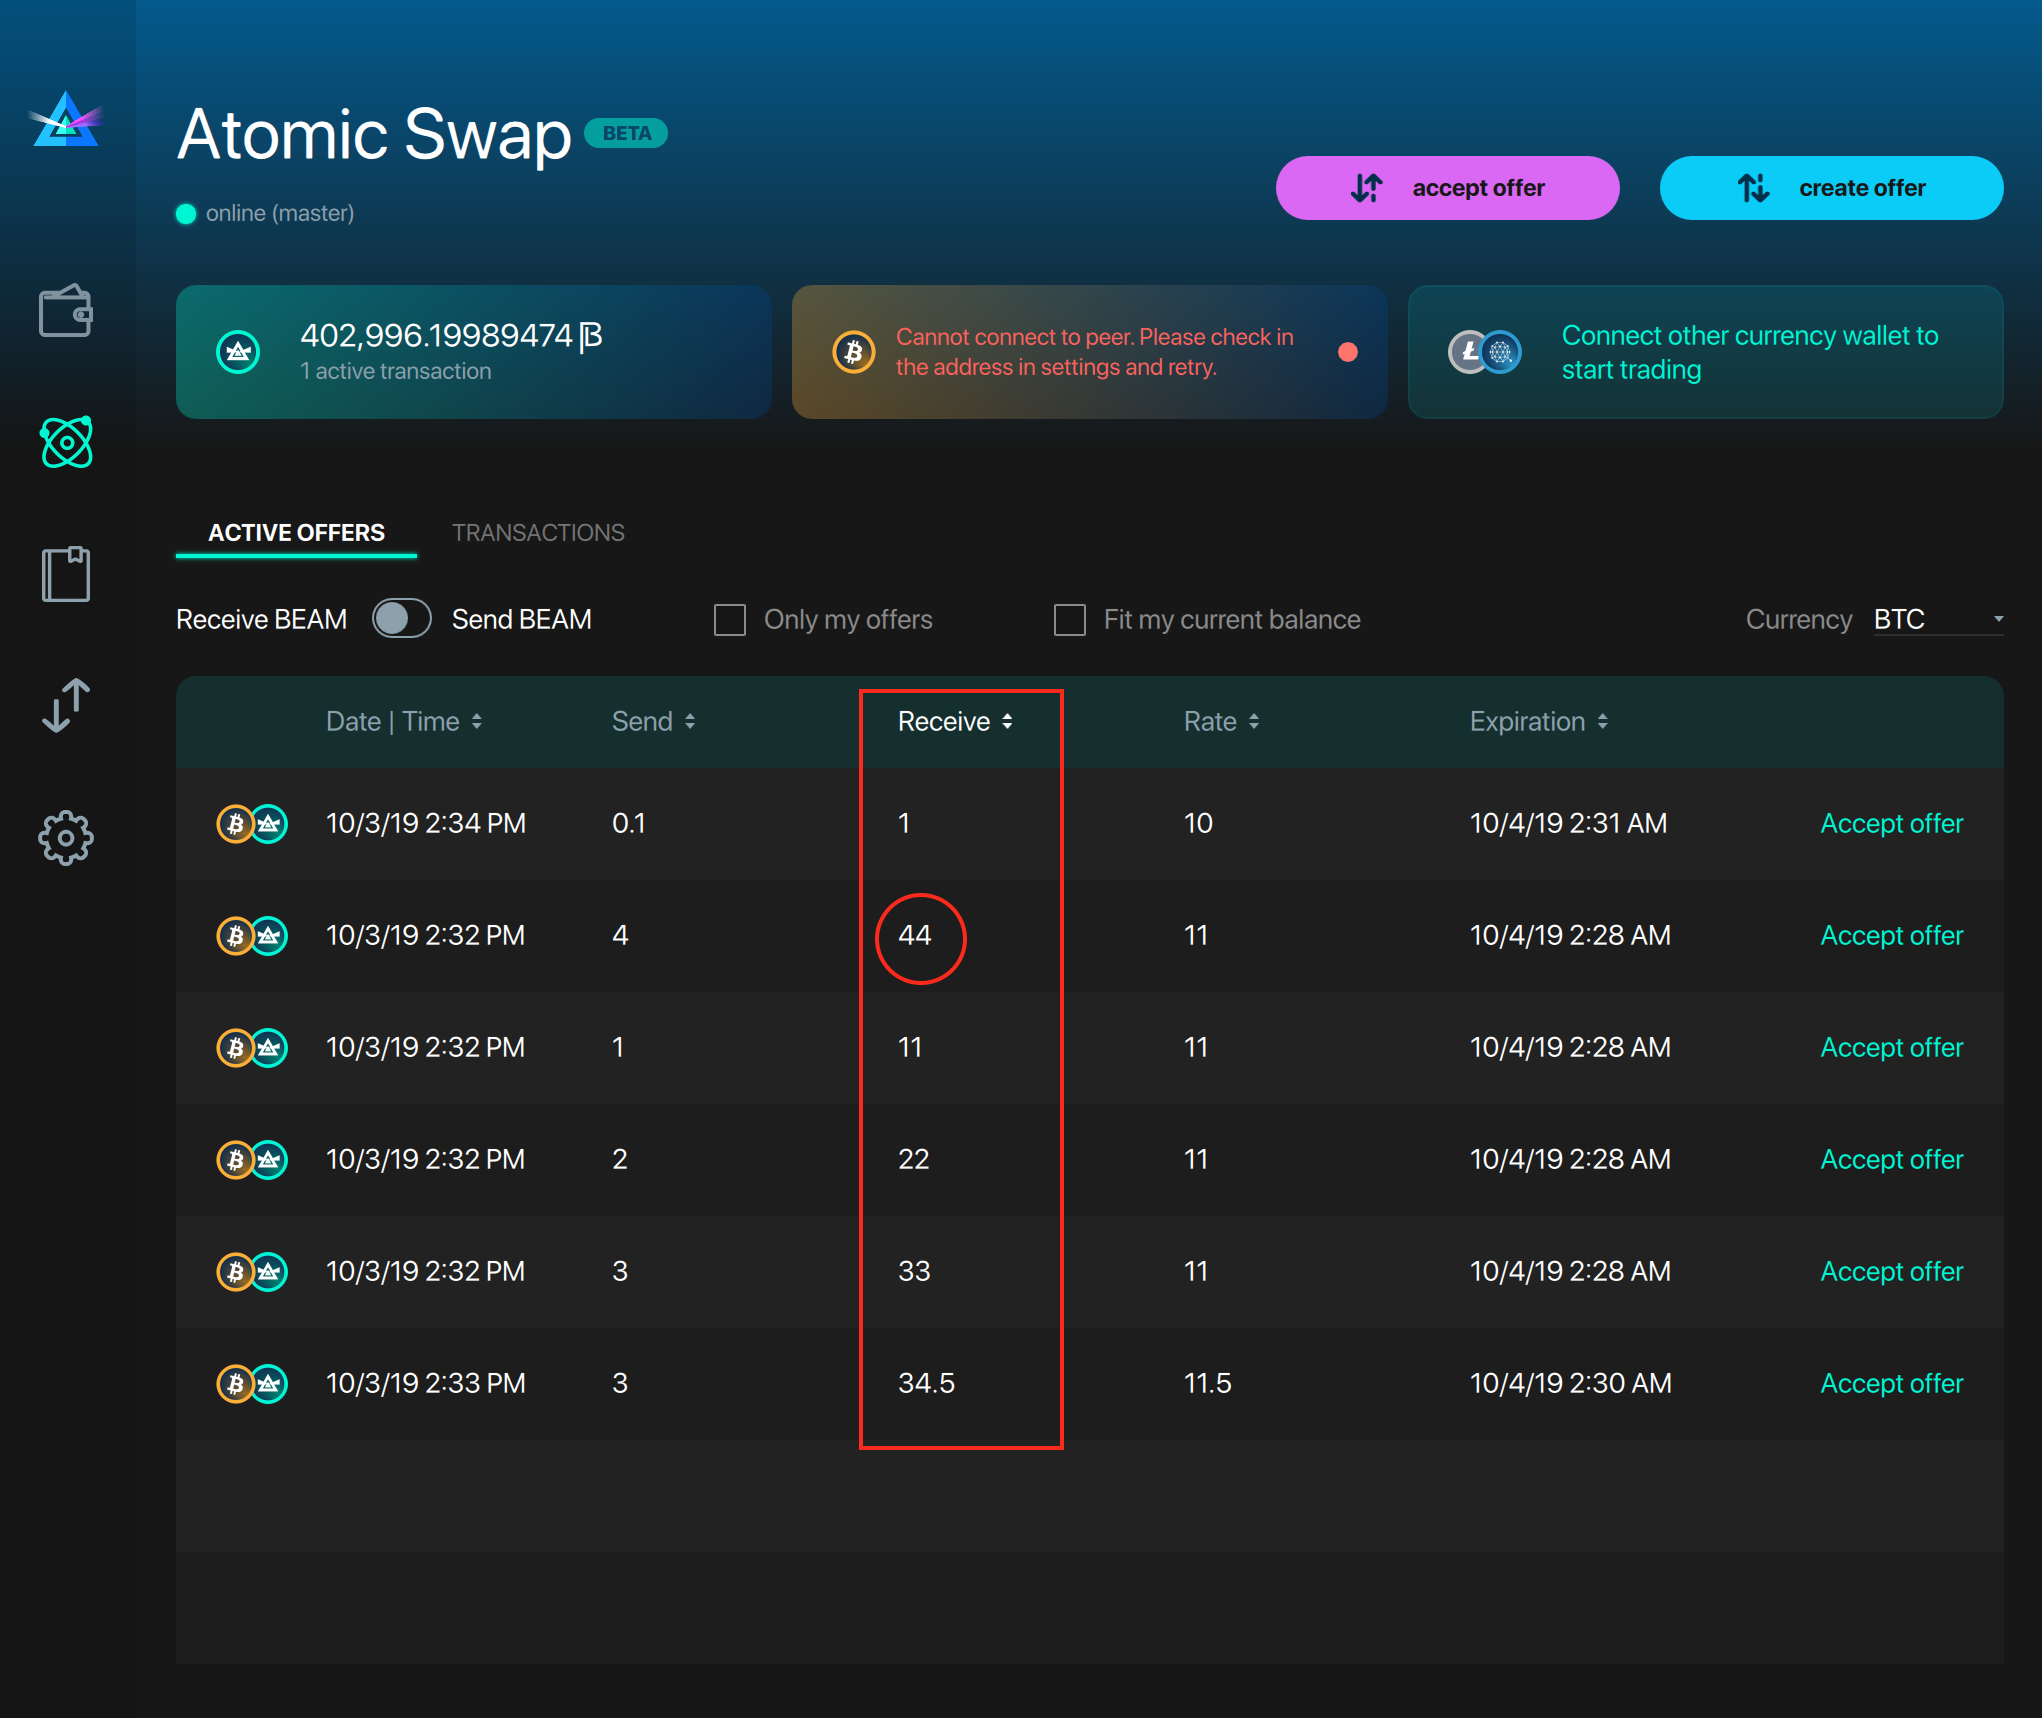
Task: Sort by Expiration column header
Action: 1539,722
